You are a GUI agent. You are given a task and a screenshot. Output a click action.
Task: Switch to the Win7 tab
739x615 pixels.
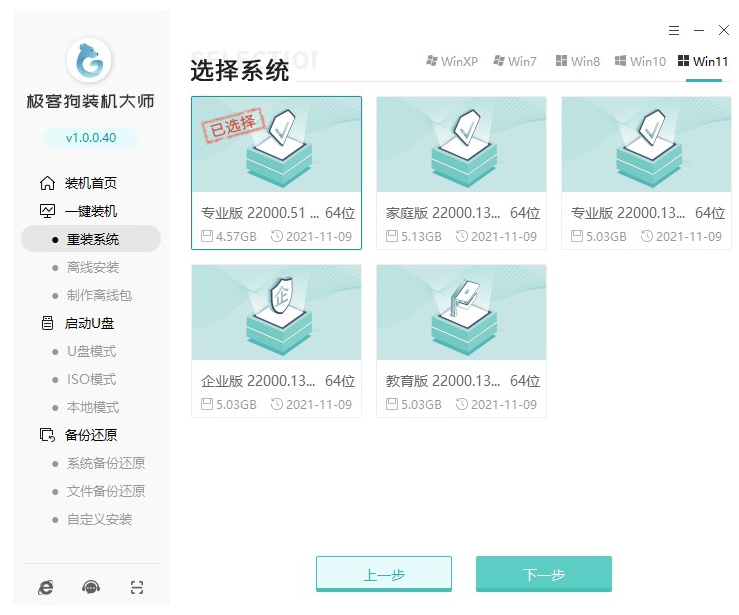coord(514,61)
